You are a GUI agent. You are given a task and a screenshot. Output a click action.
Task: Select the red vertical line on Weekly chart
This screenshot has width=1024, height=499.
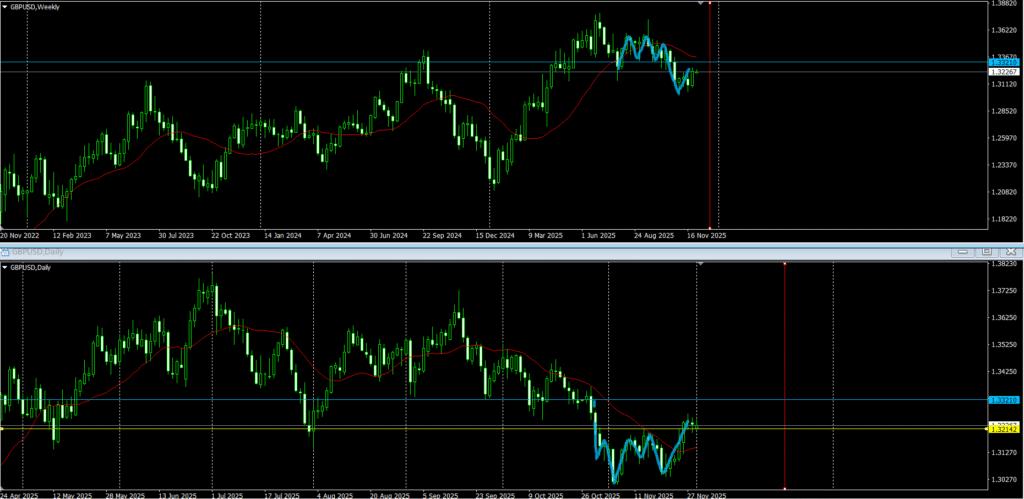[x=709, y=120]
